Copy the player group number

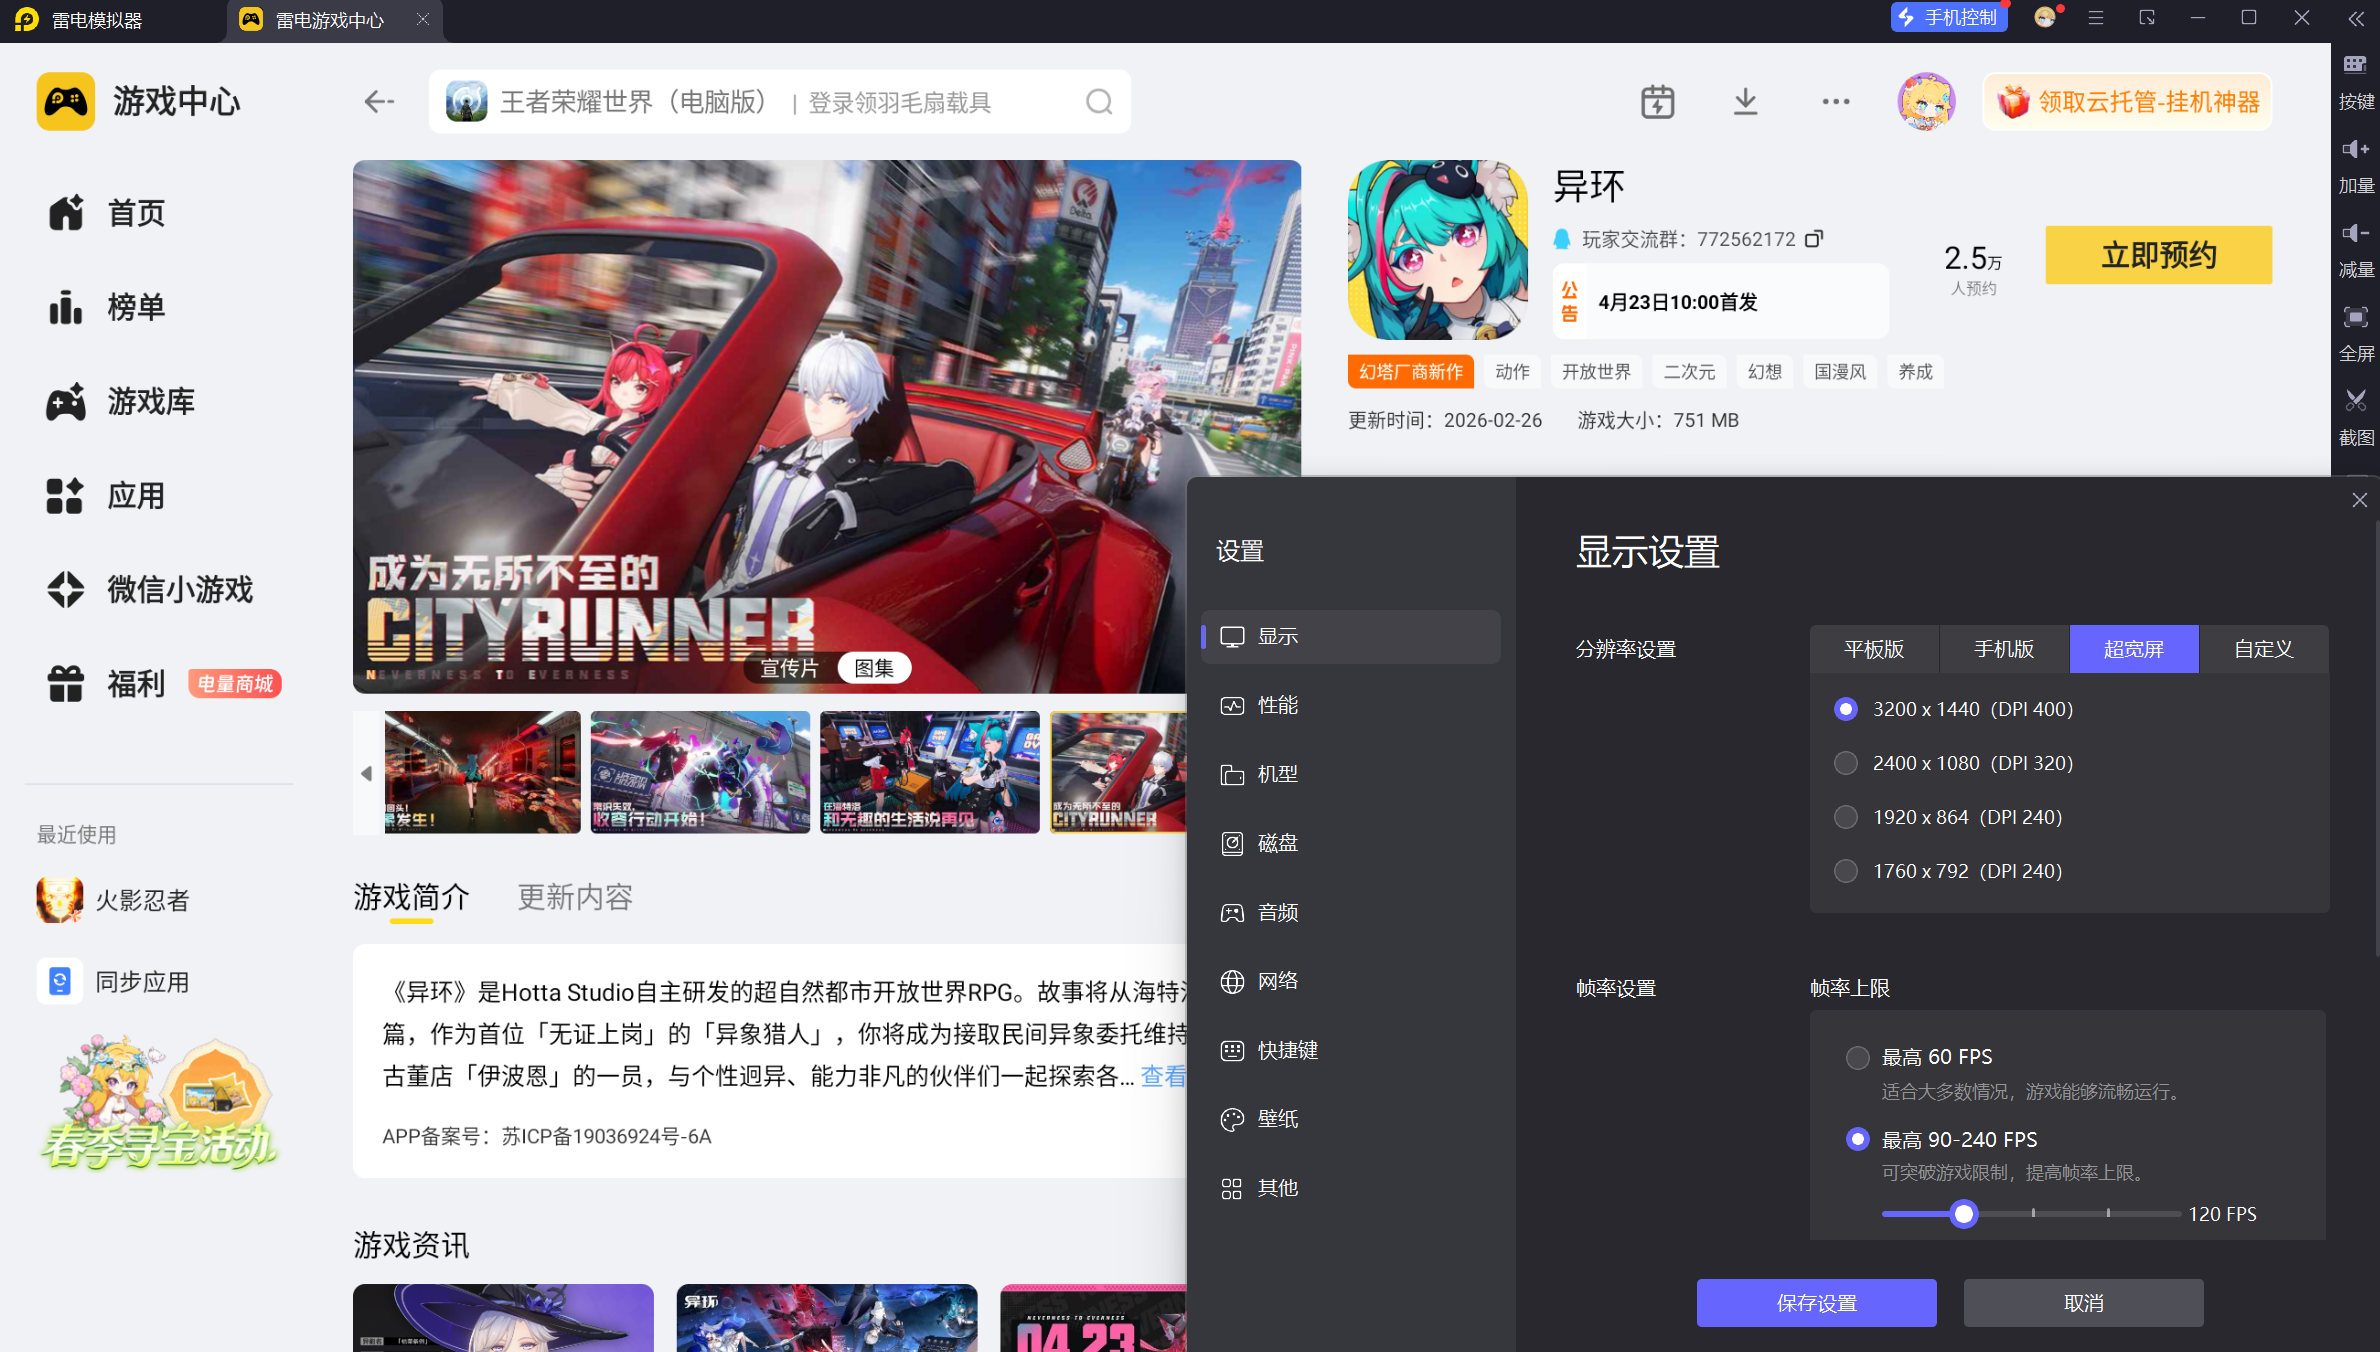(1814, 239)
